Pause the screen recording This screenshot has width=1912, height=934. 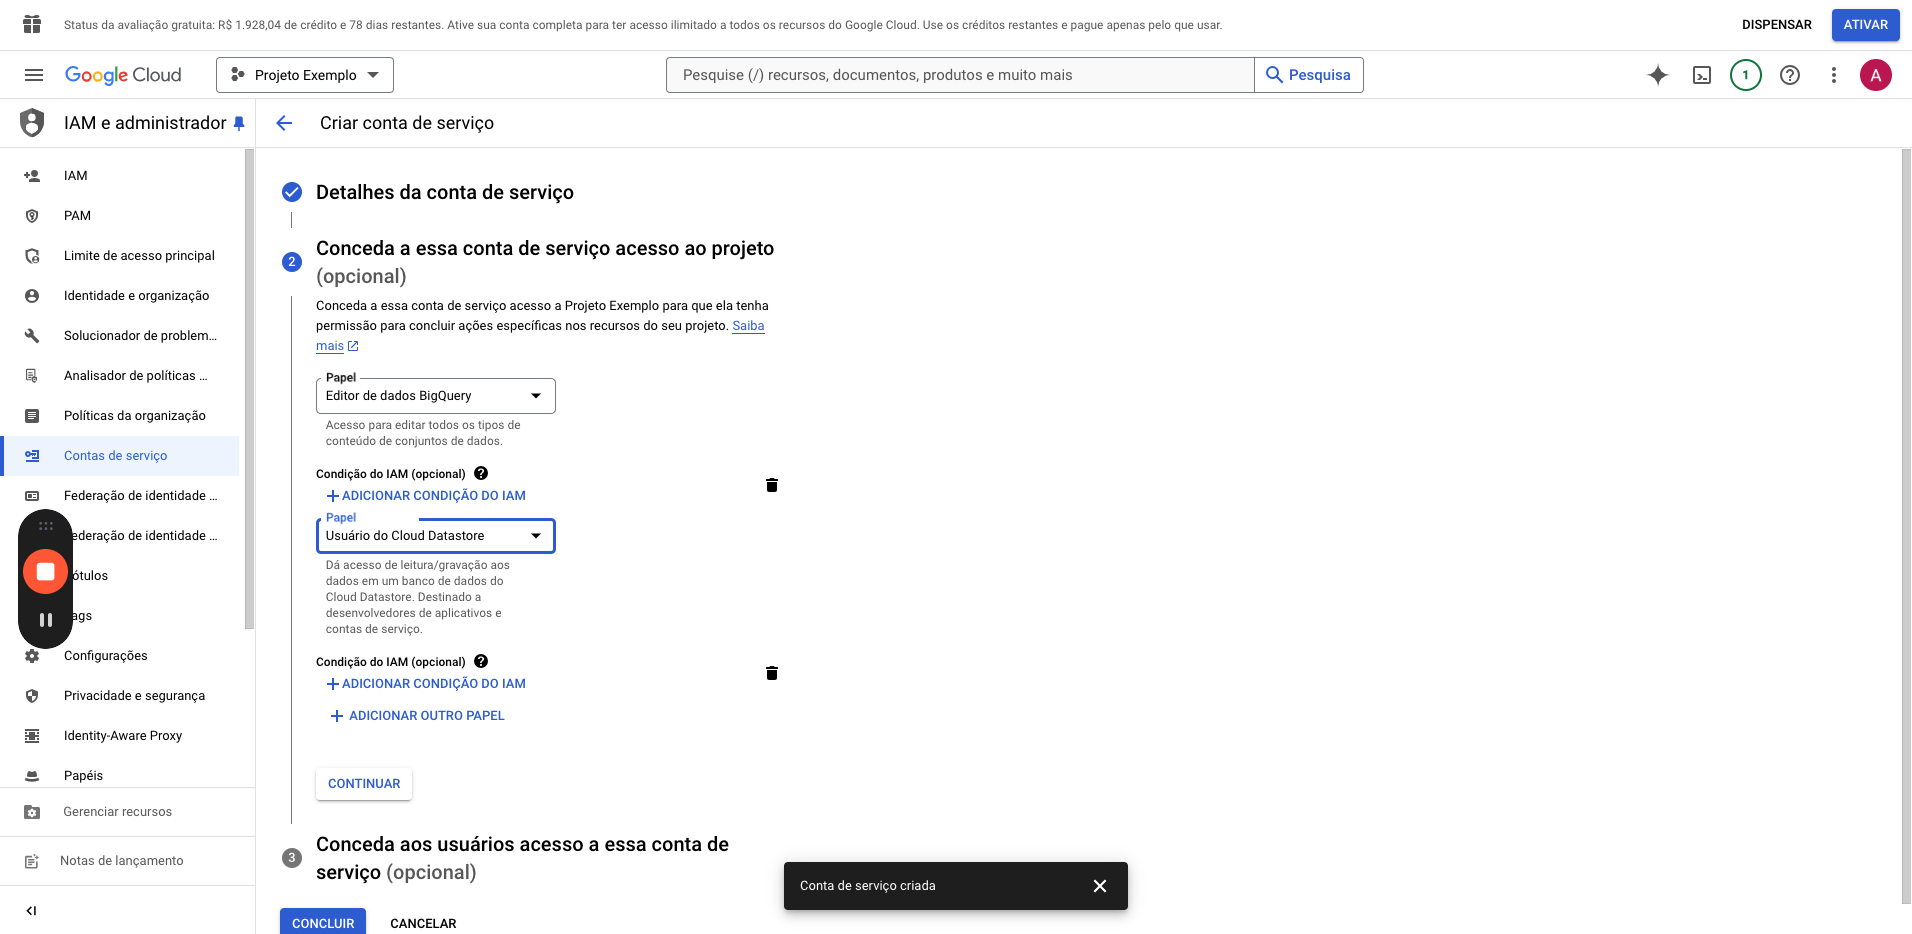click(46, 620)
